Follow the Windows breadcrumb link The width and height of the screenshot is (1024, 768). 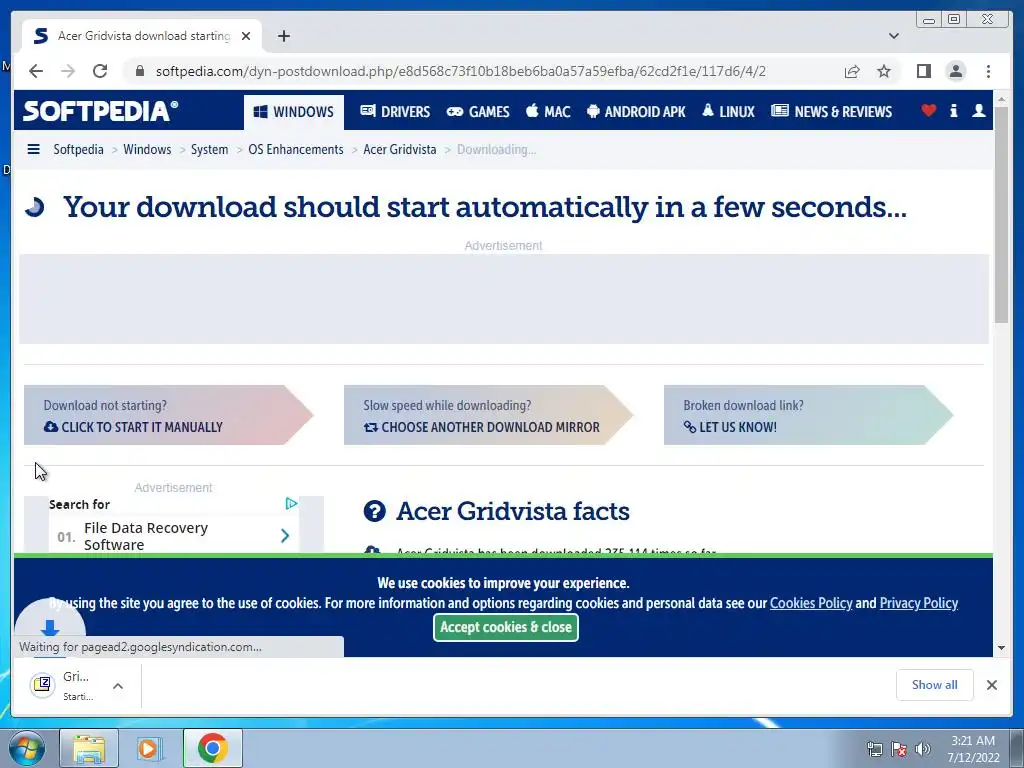(x=147, y=150)
